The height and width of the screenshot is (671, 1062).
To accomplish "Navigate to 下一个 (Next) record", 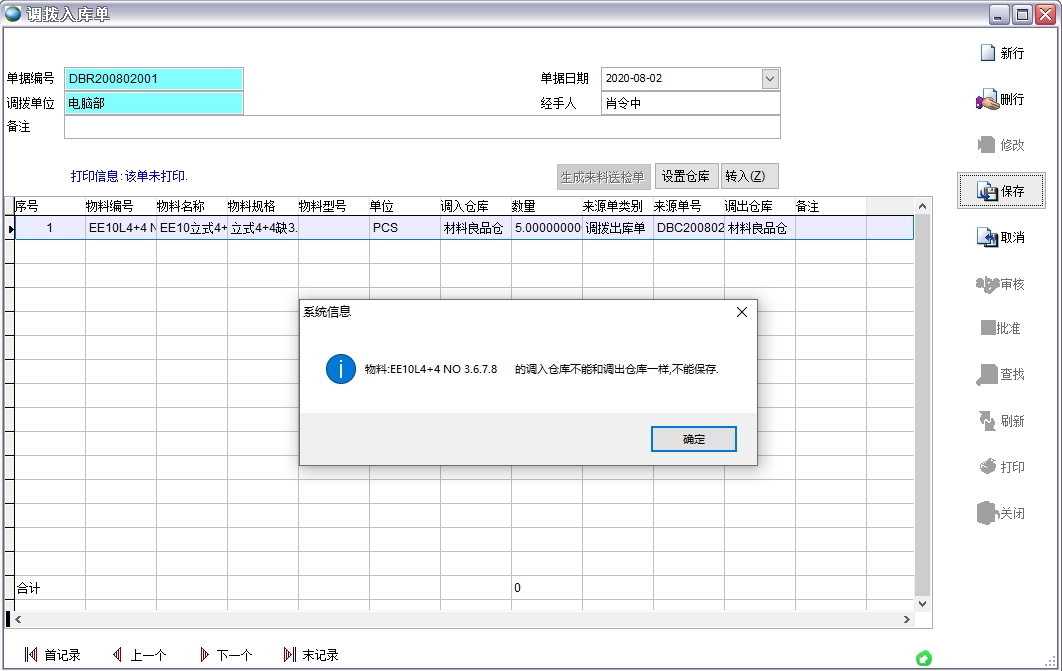I will point(228,655).
